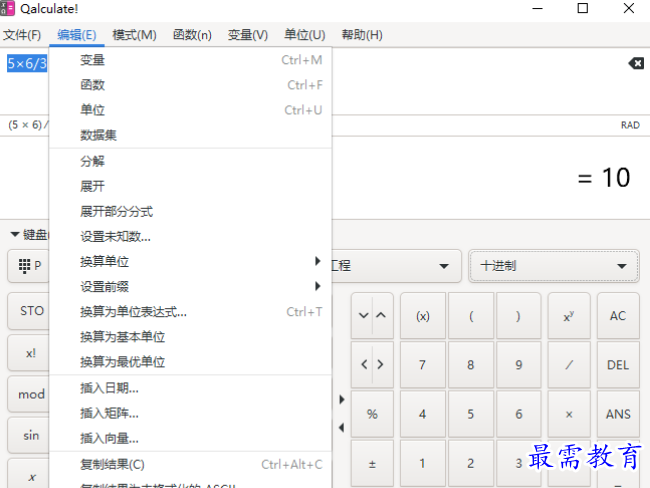Click the x^y power key
The image size is (650, 488).
pyautogui.click(x=569, y=316)
